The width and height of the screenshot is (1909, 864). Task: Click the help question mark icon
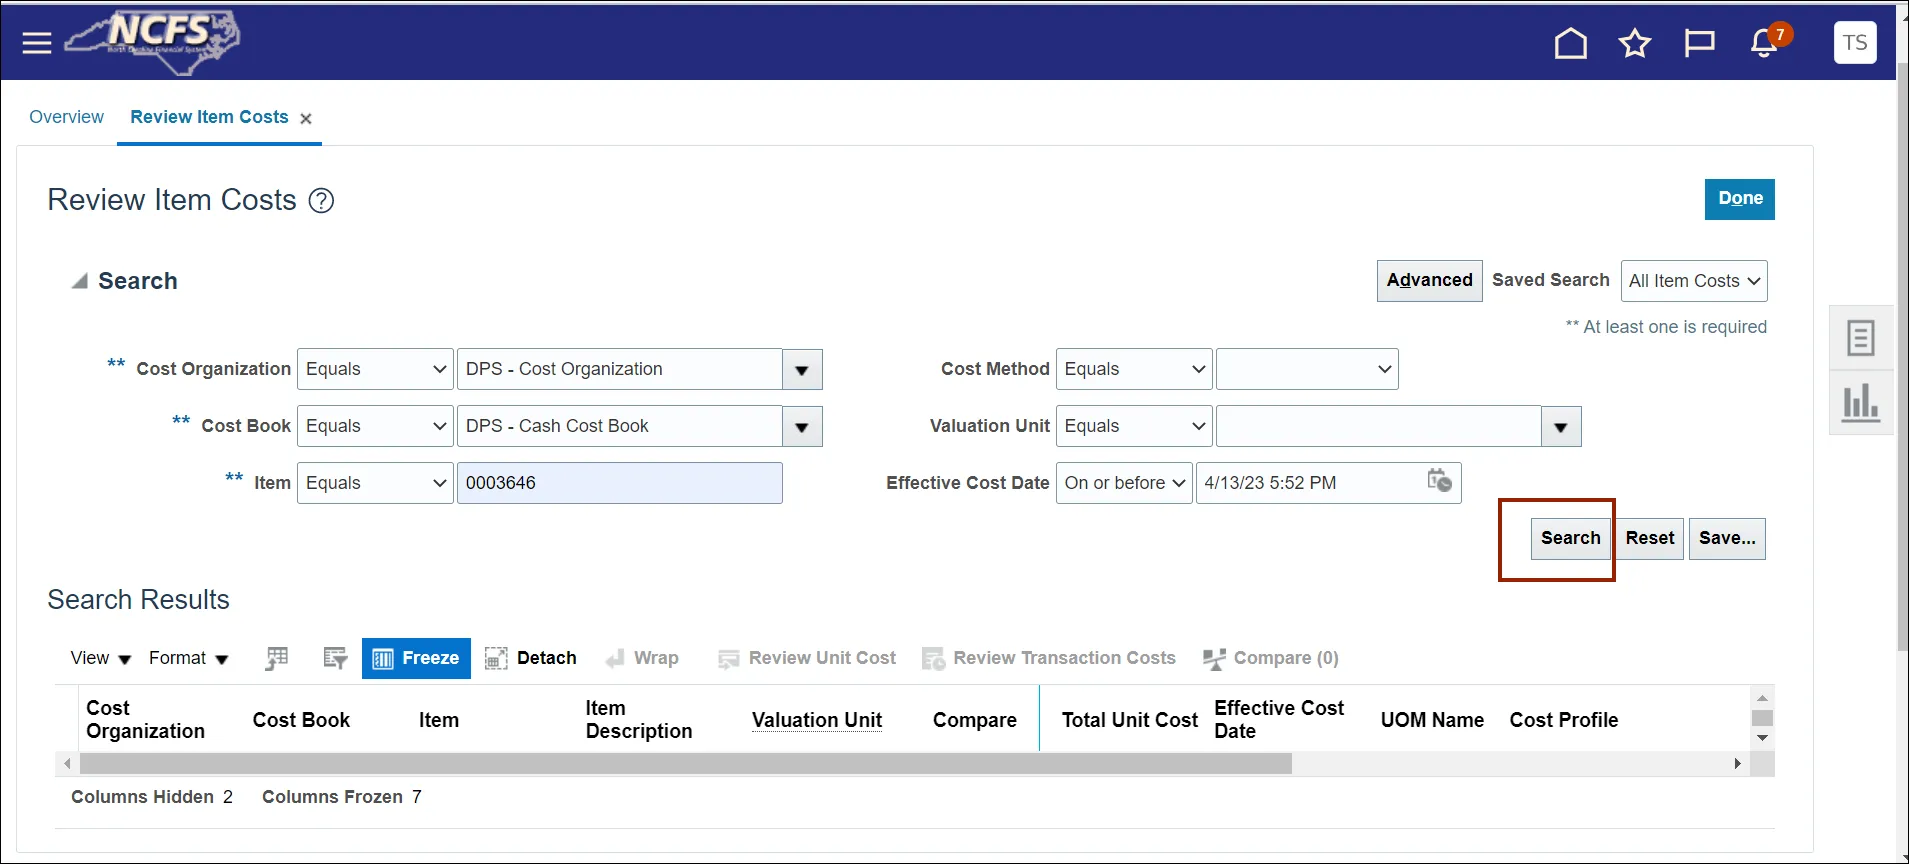pos(321,201)
